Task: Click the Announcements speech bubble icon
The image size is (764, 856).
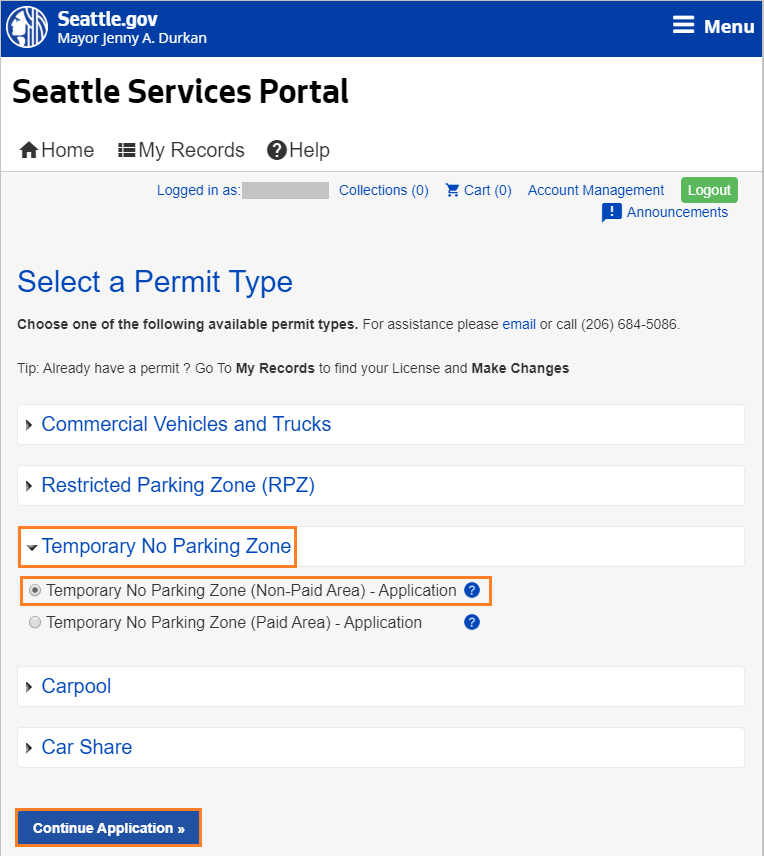Action: click(x=611, y=213)
